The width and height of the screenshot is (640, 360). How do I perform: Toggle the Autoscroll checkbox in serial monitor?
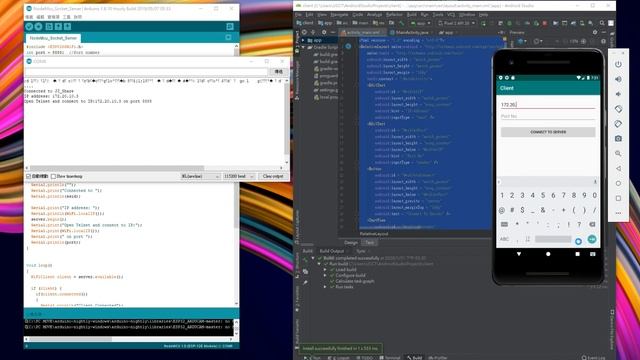(28, 176)
